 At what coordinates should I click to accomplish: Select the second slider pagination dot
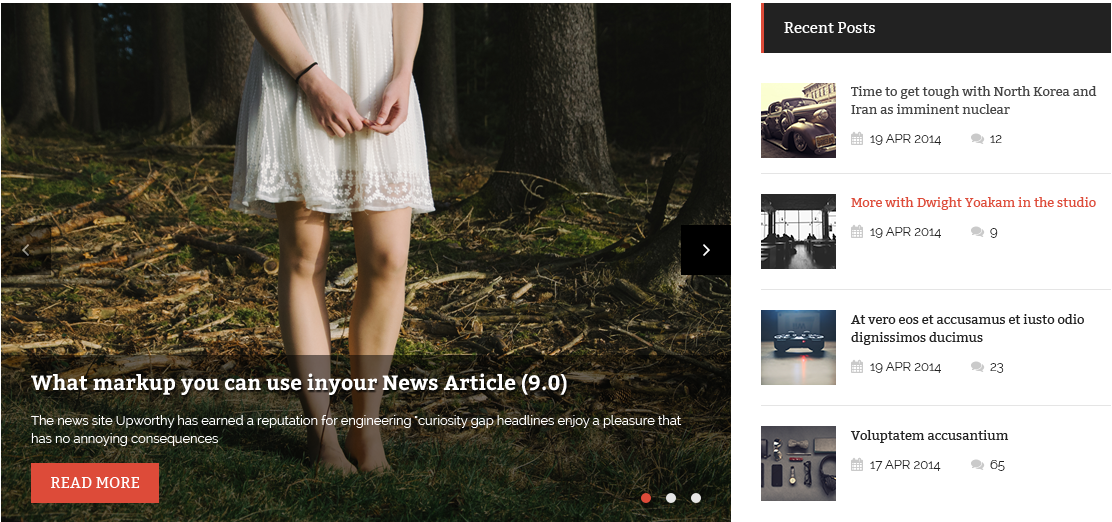(671, 498)
